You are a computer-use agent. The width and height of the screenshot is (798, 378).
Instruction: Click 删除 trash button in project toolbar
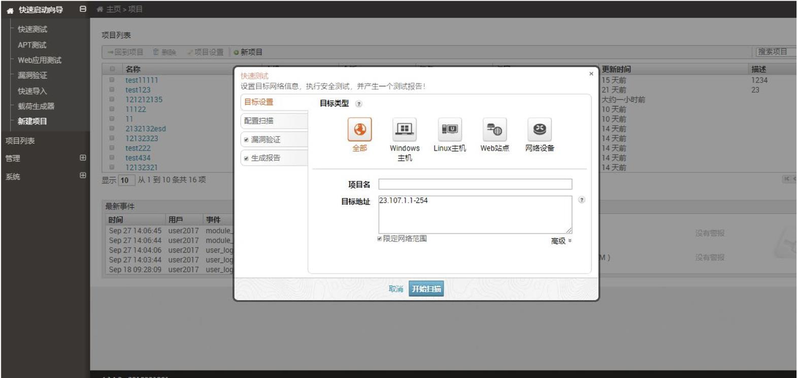click(x=164, y=52)
